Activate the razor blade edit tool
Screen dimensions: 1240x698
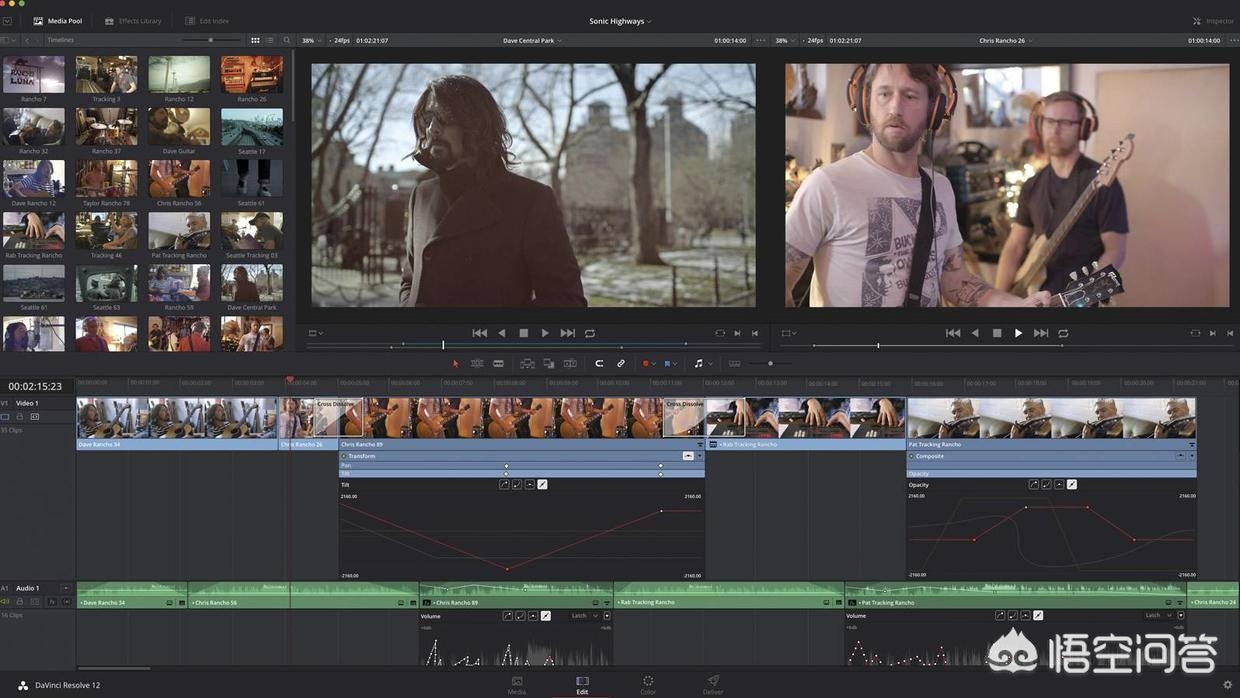[x=498, y=364]
